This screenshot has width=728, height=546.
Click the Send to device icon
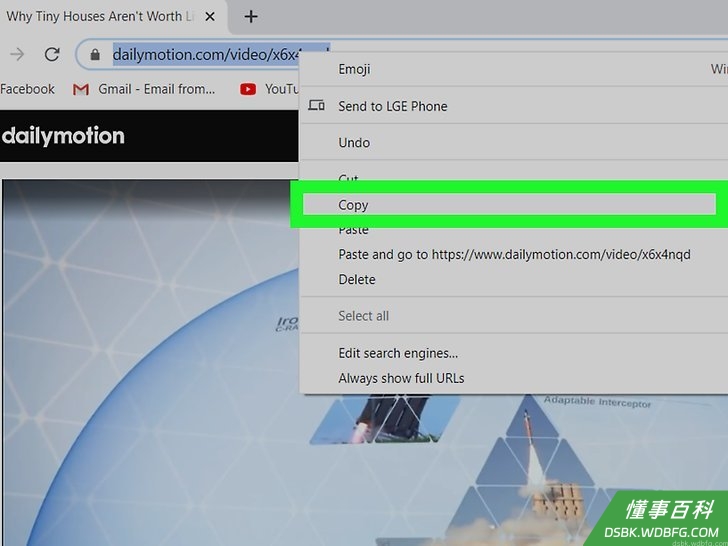[316, 106]
